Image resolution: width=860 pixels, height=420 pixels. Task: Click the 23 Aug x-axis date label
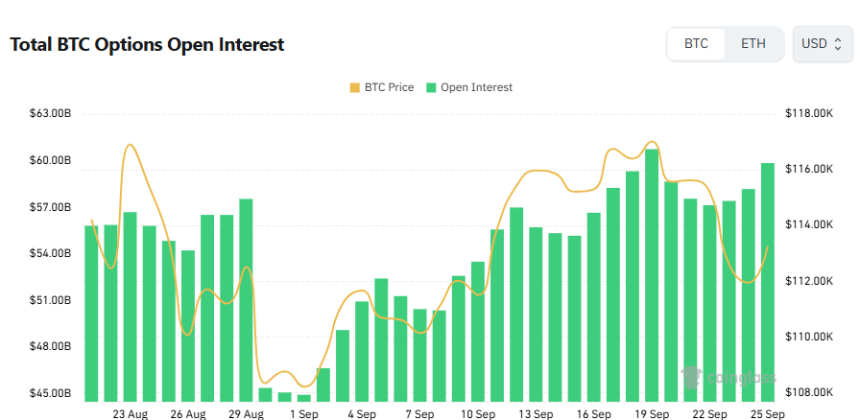pyautogui.click(x=131, y=413)
